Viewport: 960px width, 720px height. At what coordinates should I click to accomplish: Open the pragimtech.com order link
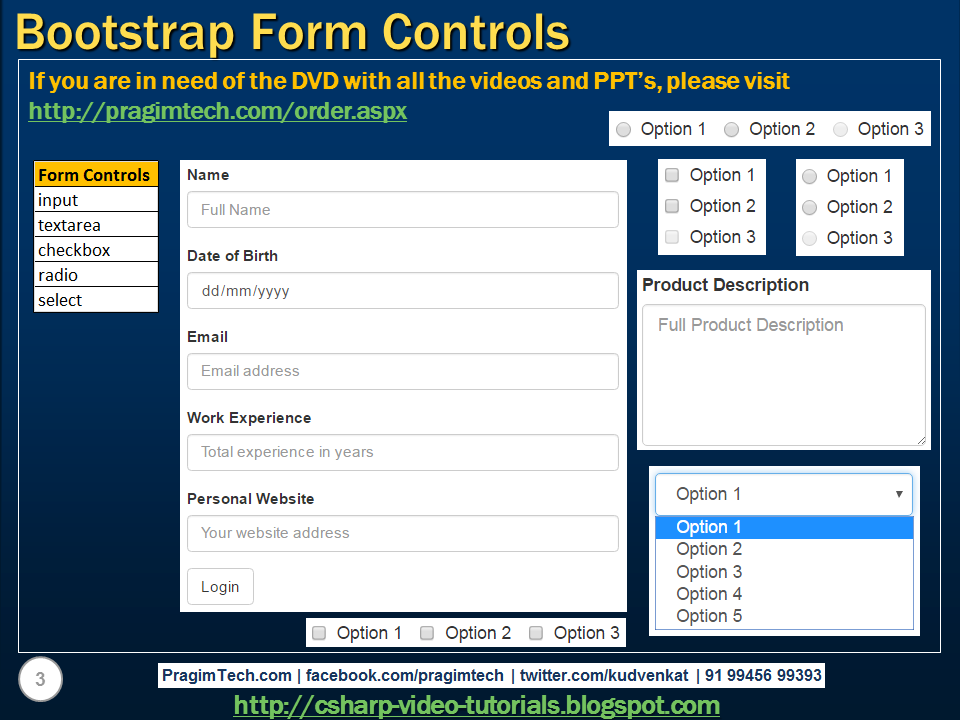point(217,111)
